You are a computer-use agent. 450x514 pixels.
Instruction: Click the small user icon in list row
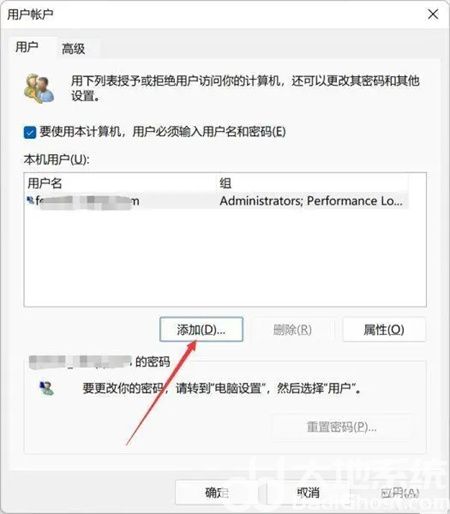30,200
